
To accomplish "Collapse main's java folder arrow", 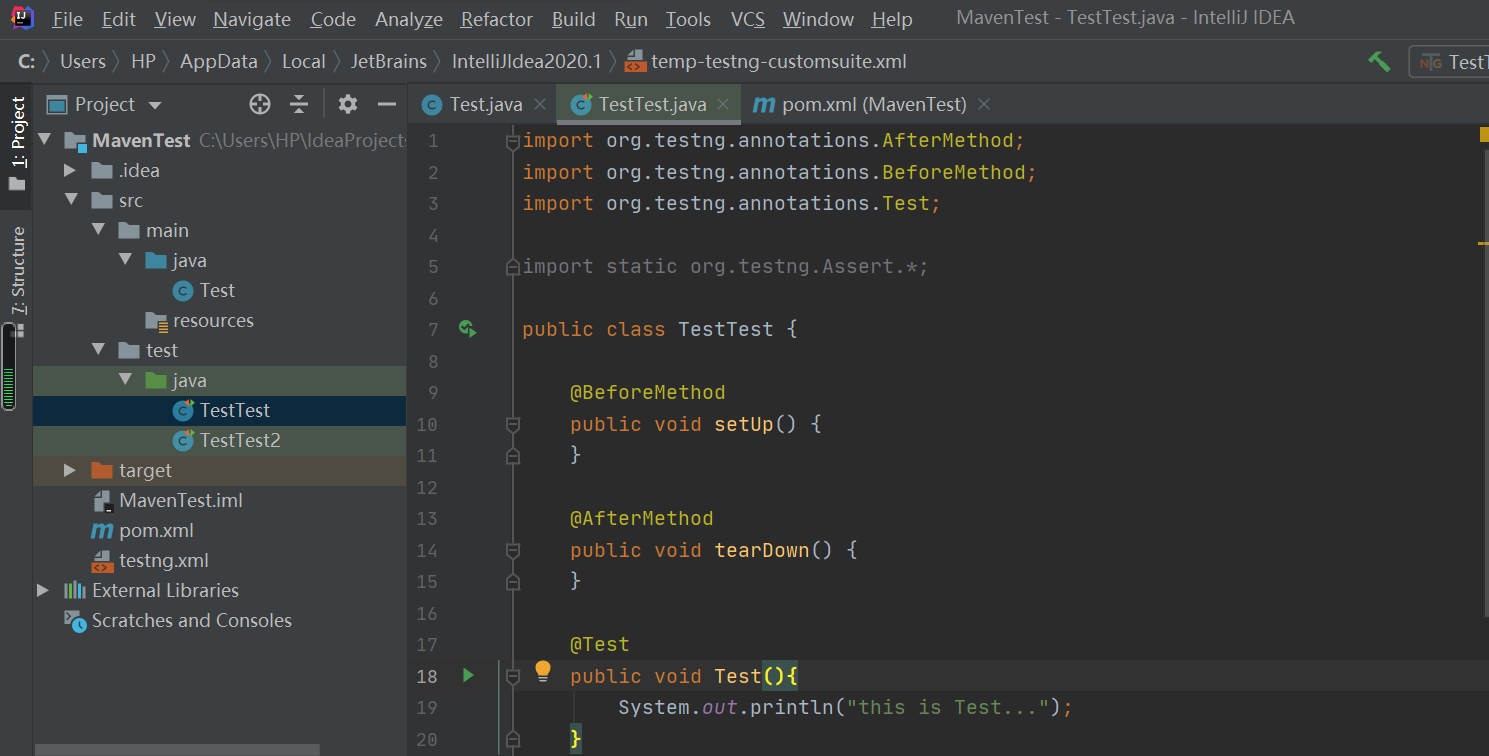I will tap(125, 260).
